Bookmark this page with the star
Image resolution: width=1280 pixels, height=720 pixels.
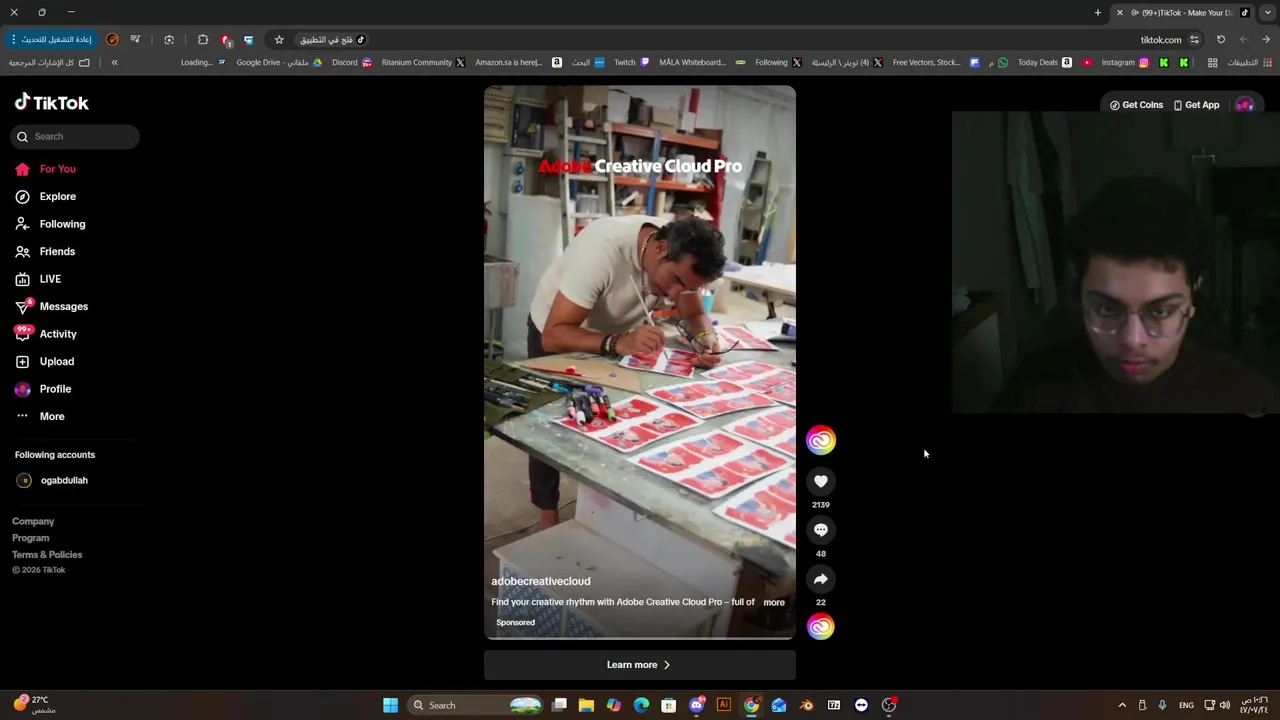pyautogui.click(x=279, y=40)
